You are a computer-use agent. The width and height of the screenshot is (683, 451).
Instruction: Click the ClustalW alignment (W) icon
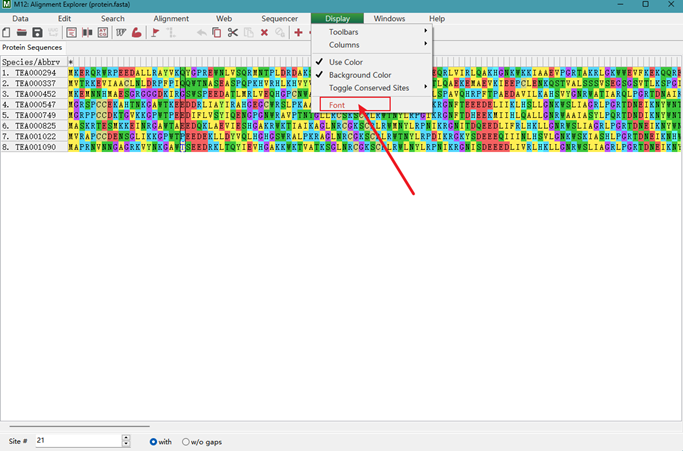click(x=121, y=33)
